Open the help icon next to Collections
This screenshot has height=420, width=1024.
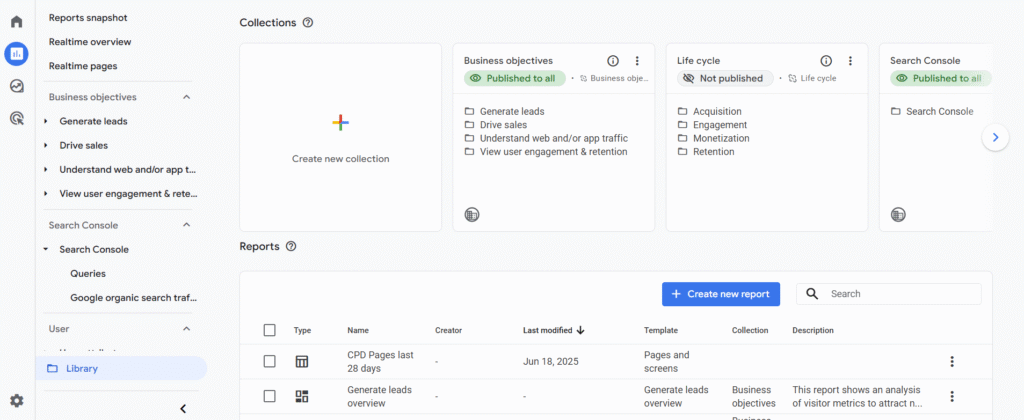coord(308,22)
